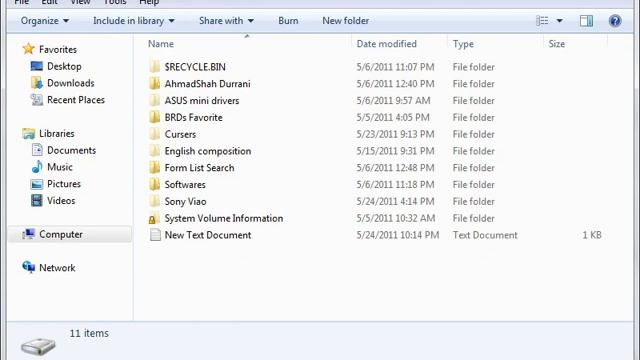Click the AhmadShah Durrani folder icon
The image size is (640, 360).
155,83
